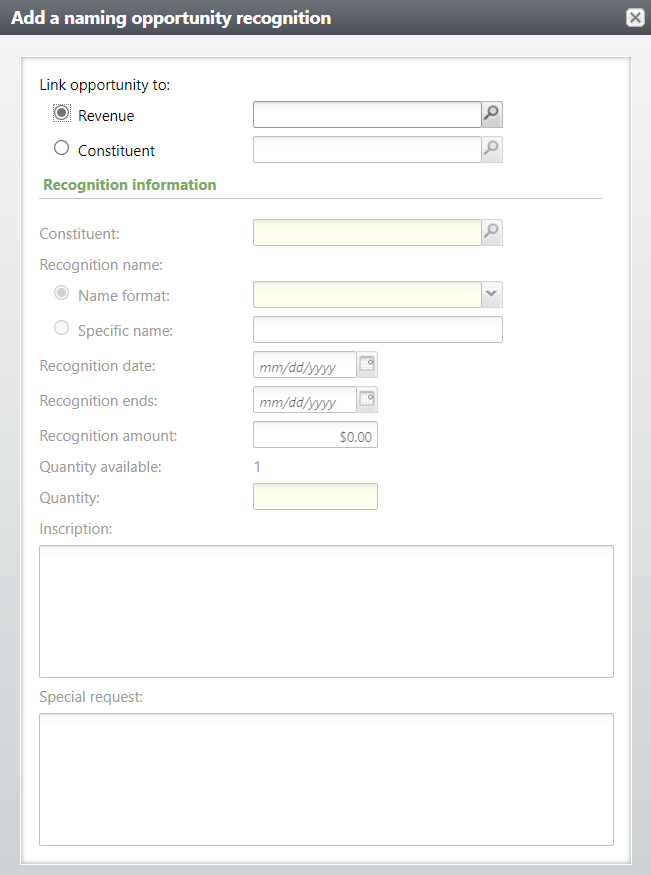Screen dimensions: 651x875
Task: Open the Recognition date calendar picker
Action: click(x=367, y=365)
